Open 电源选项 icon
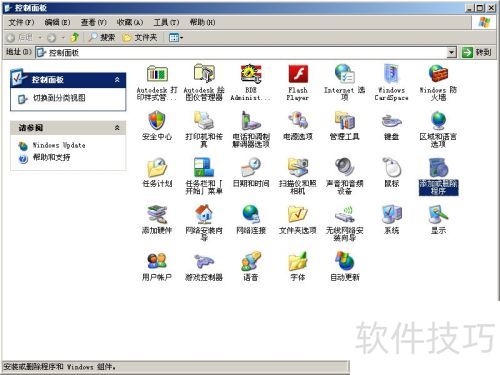The height and width of the screenshot is (375, 500). [x=298, y=120]
